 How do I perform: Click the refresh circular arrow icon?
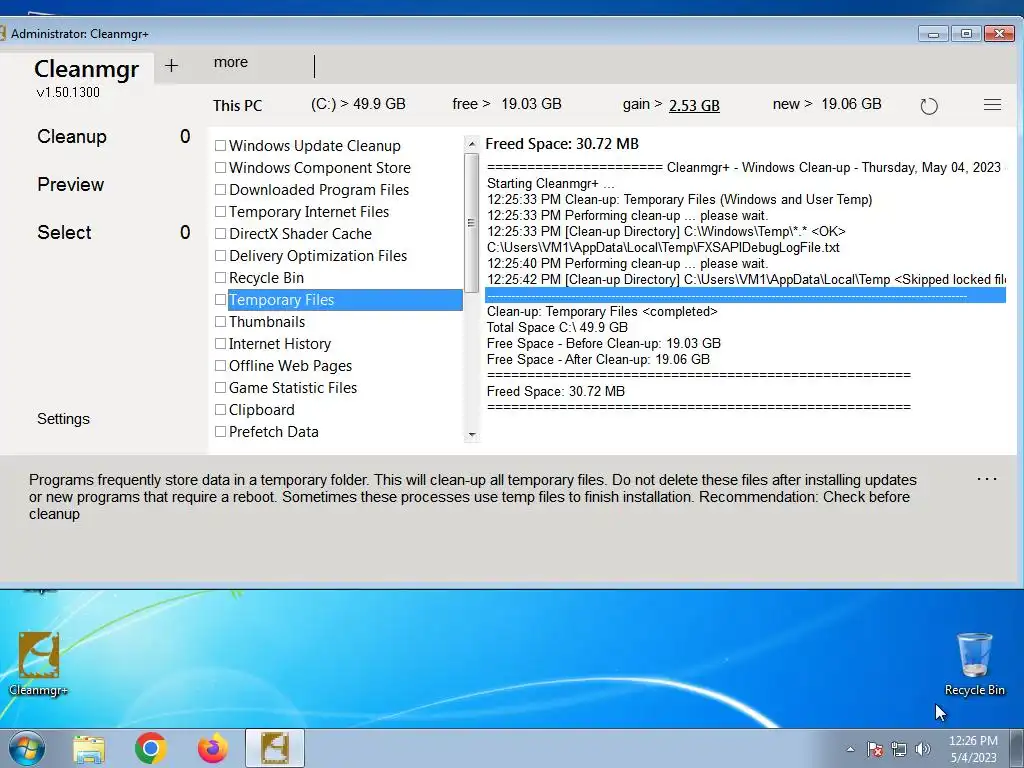pos(929,106)
